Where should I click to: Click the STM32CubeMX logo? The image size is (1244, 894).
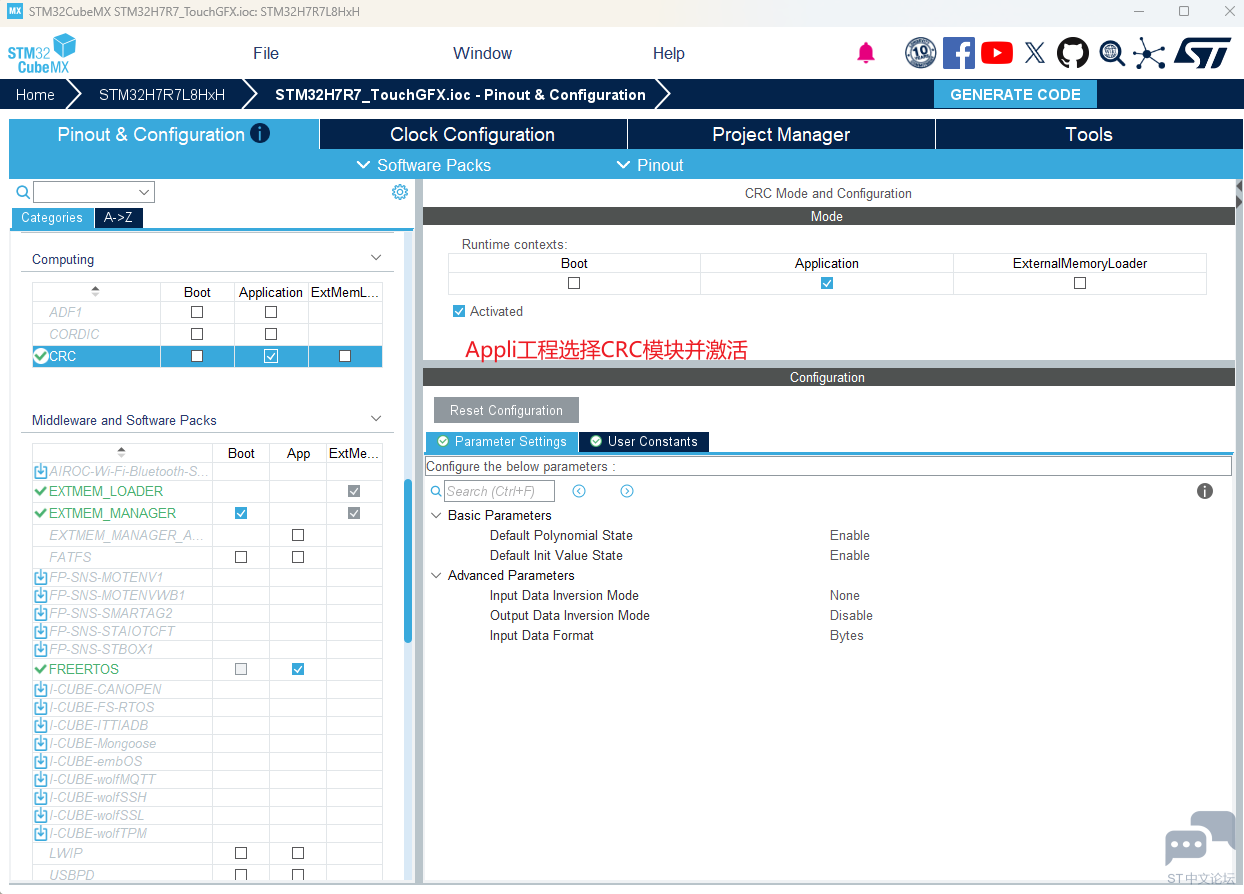click(42, 53)
